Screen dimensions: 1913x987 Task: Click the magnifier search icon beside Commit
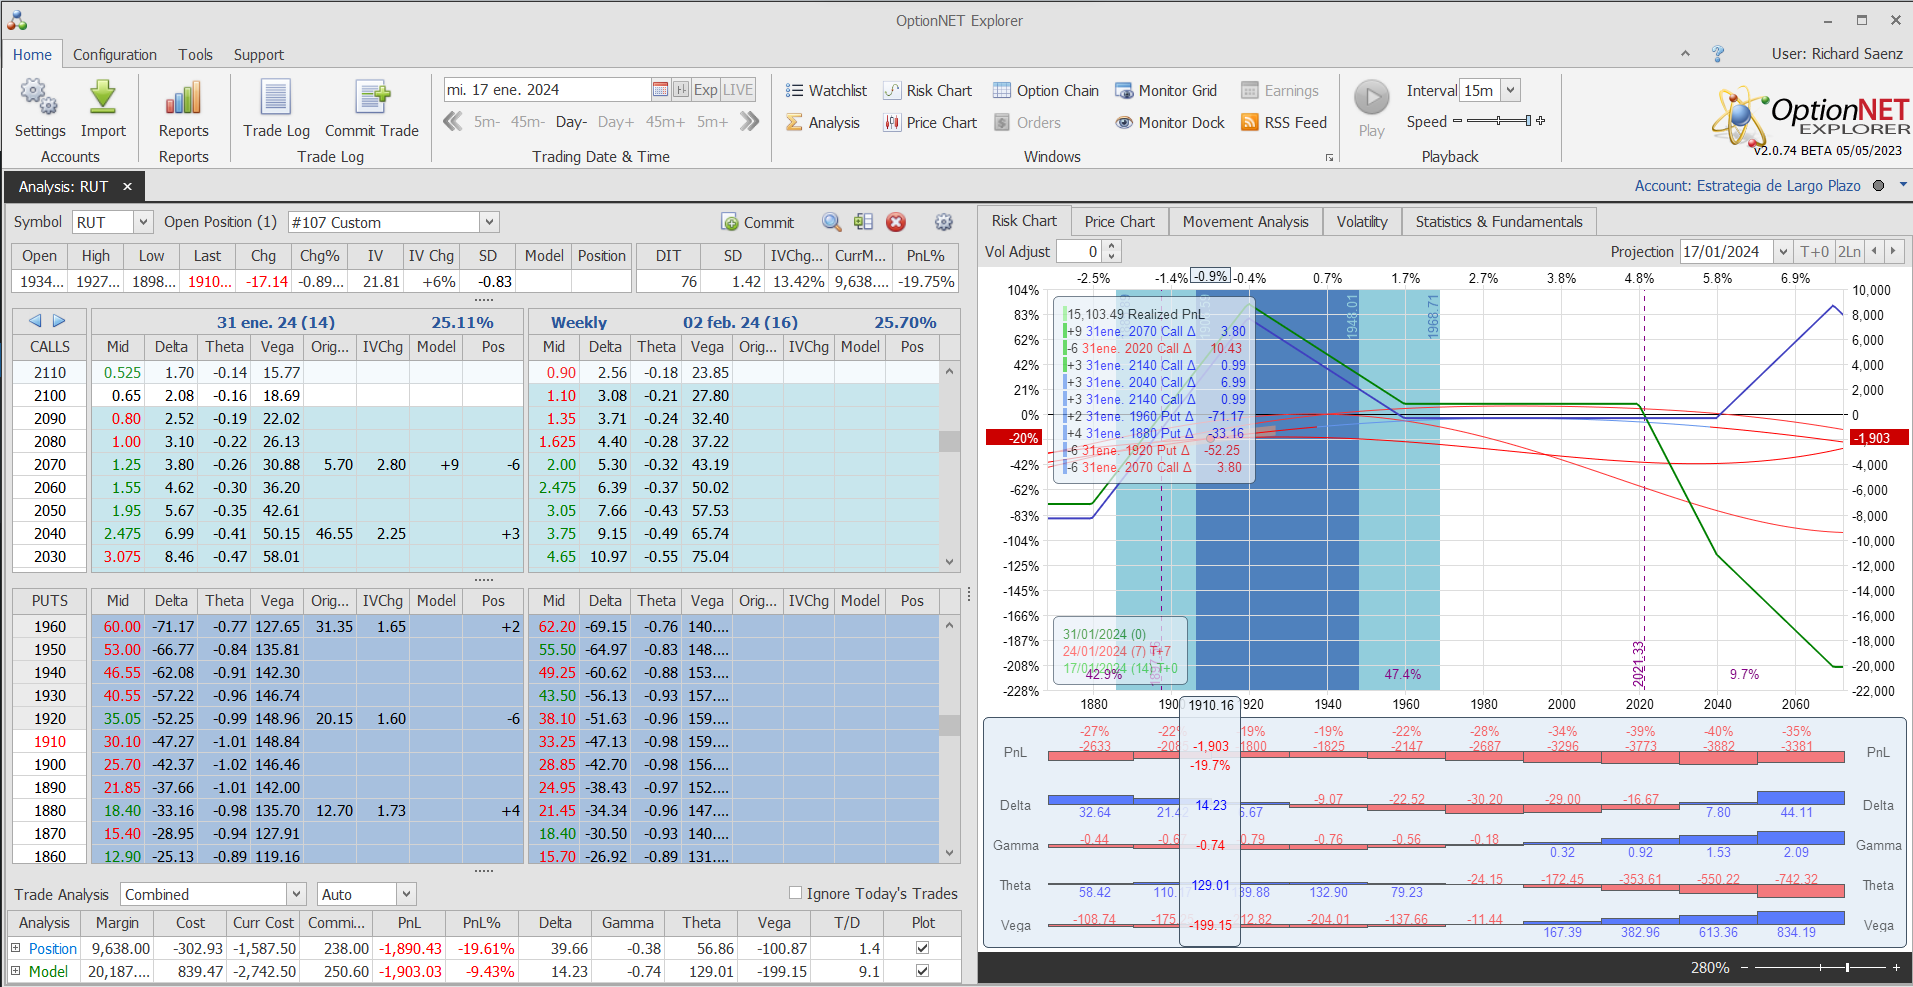(x=831, y=222)
